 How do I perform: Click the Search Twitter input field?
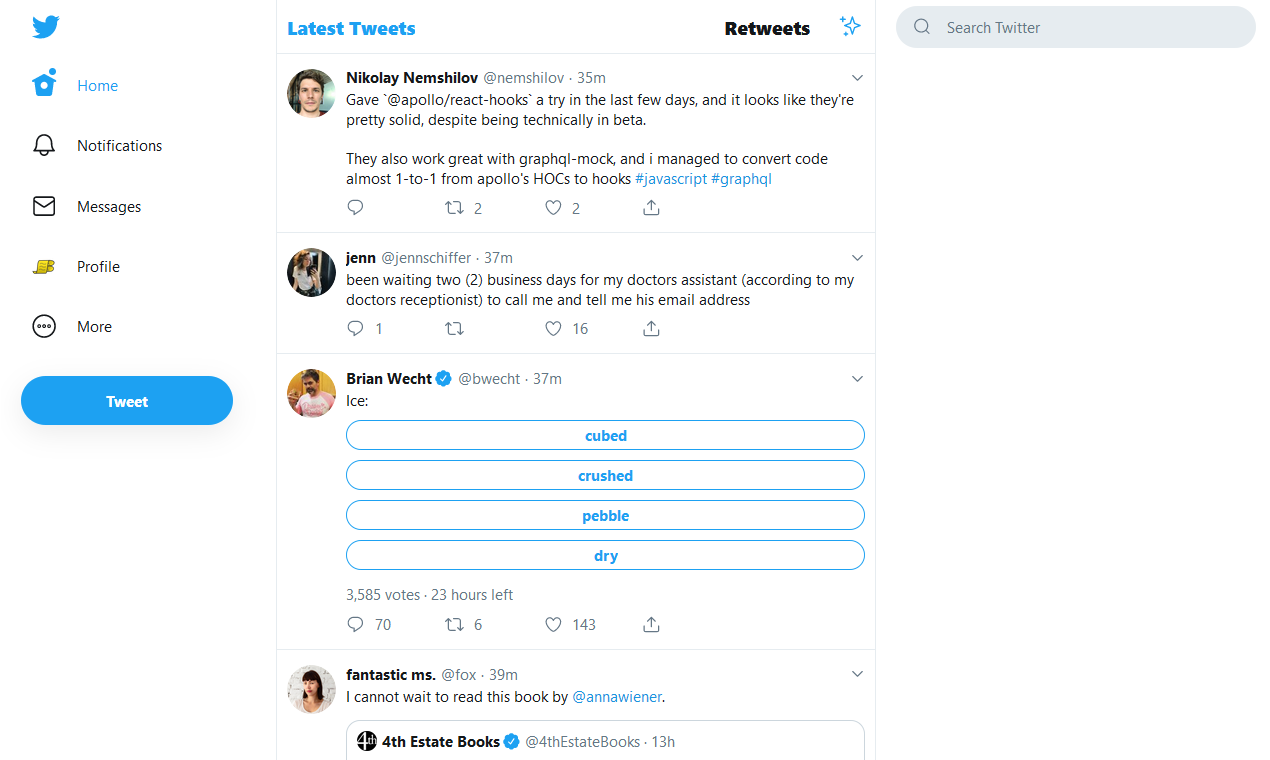1075,27
